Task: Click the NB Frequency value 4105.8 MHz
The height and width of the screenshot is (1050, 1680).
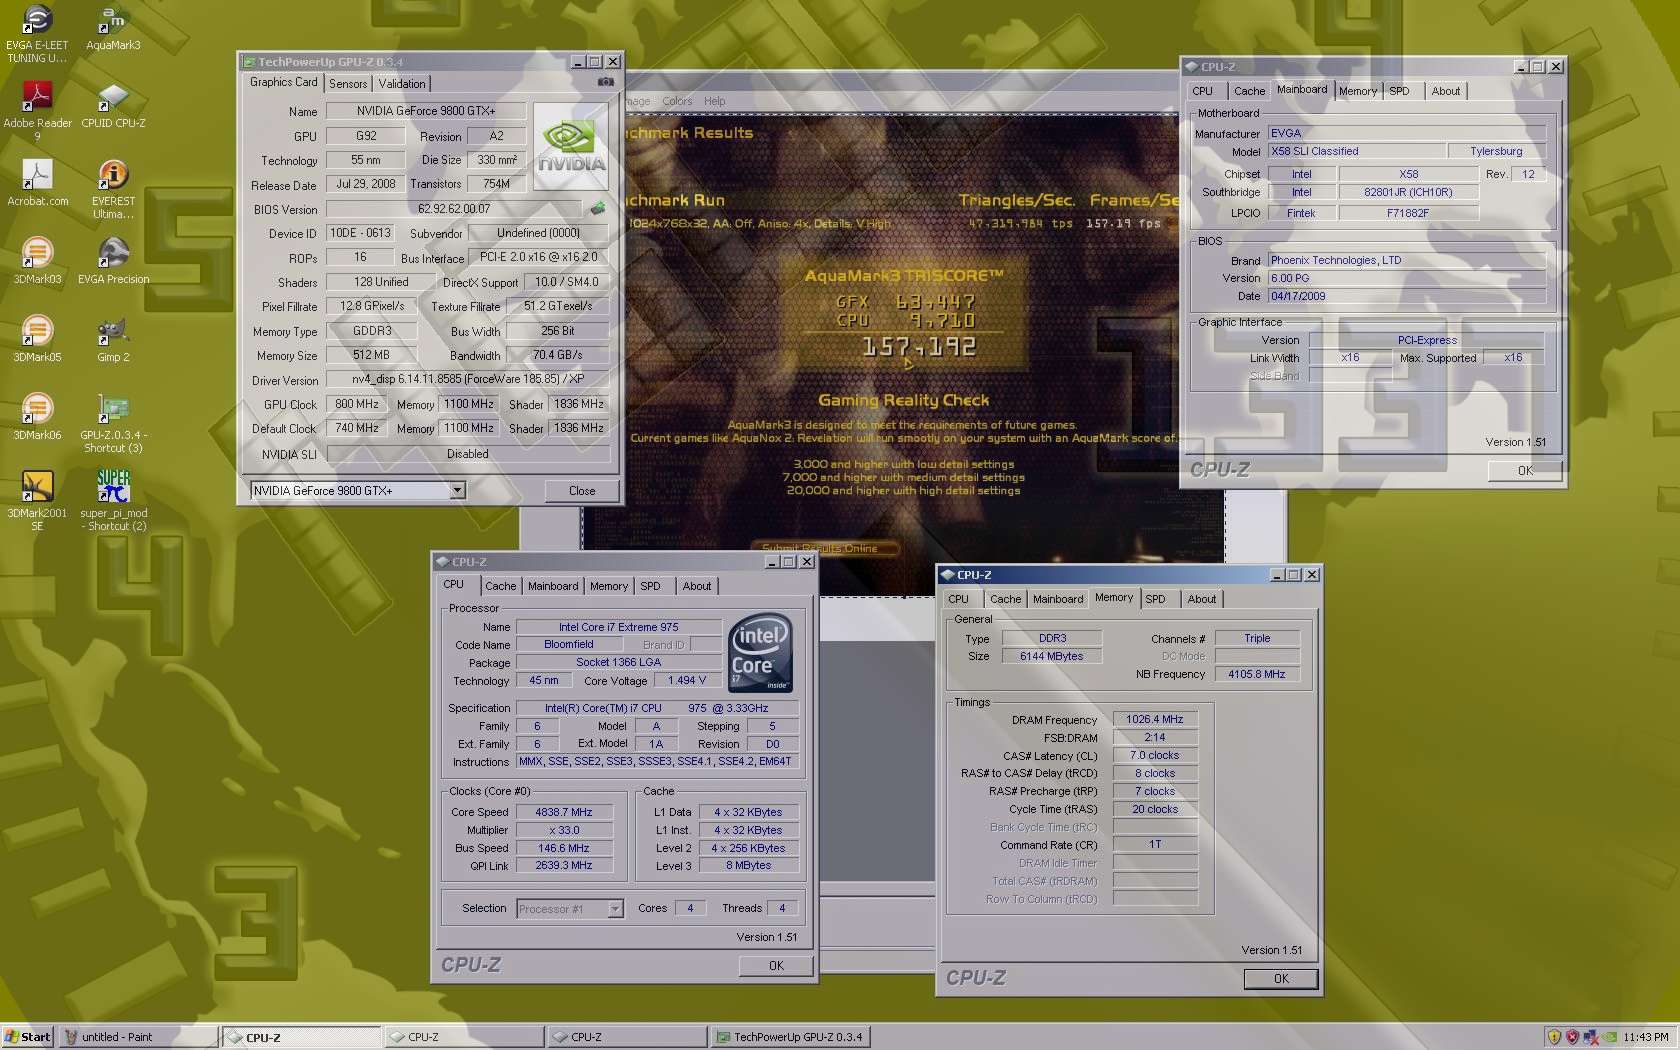Action: click(x=1257, y=674)
